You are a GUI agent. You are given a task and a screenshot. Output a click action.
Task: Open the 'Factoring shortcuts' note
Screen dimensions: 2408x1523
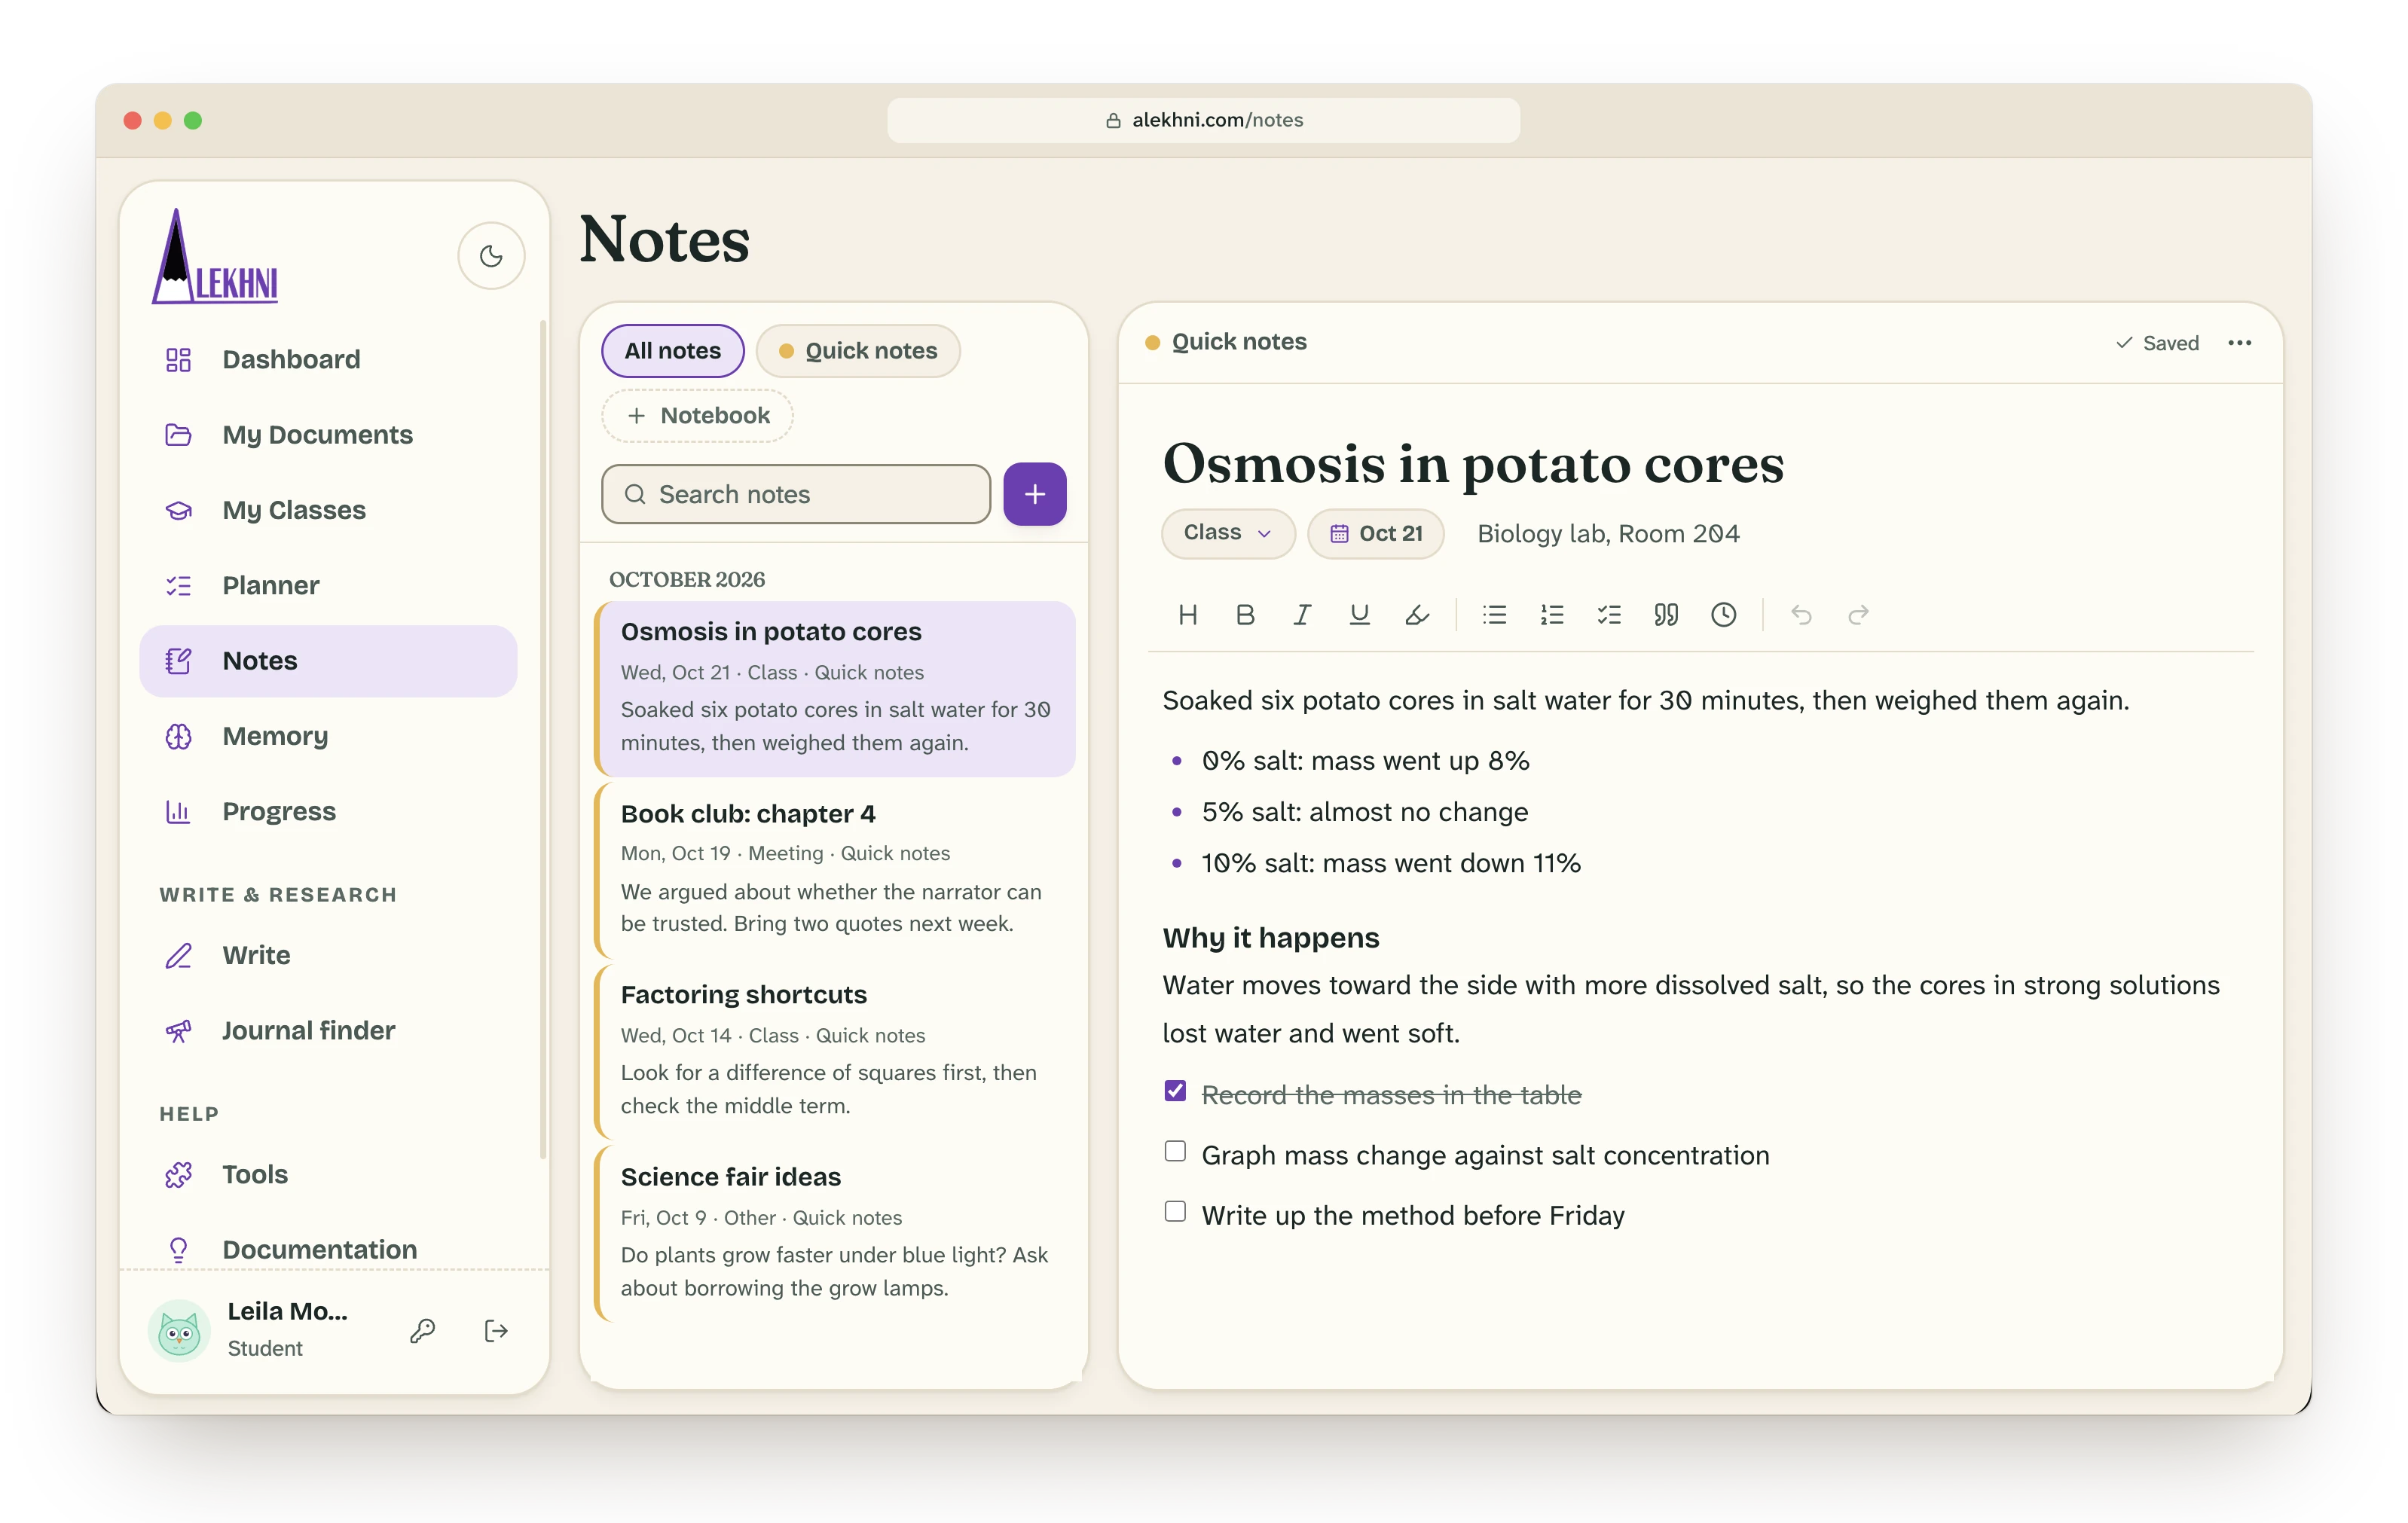pos(835,1052)
